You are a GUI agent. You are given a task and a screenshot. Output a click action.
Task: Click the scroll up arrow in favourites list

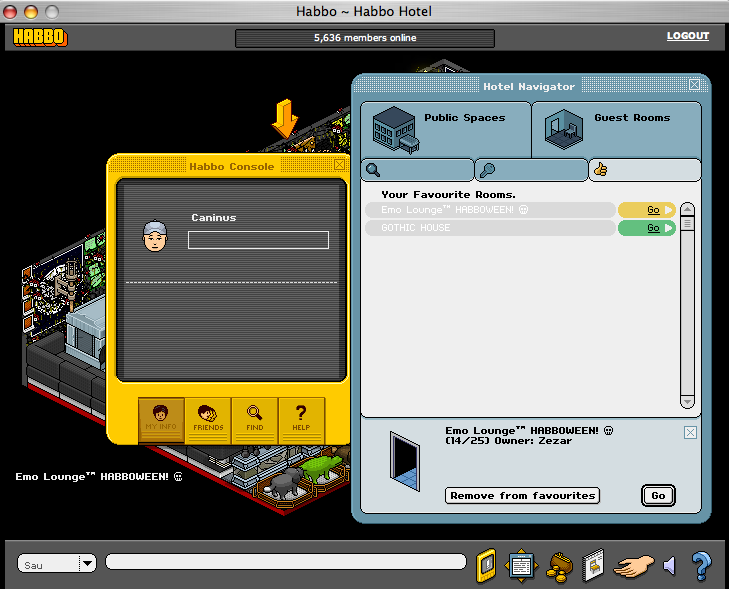click(688, 210)
